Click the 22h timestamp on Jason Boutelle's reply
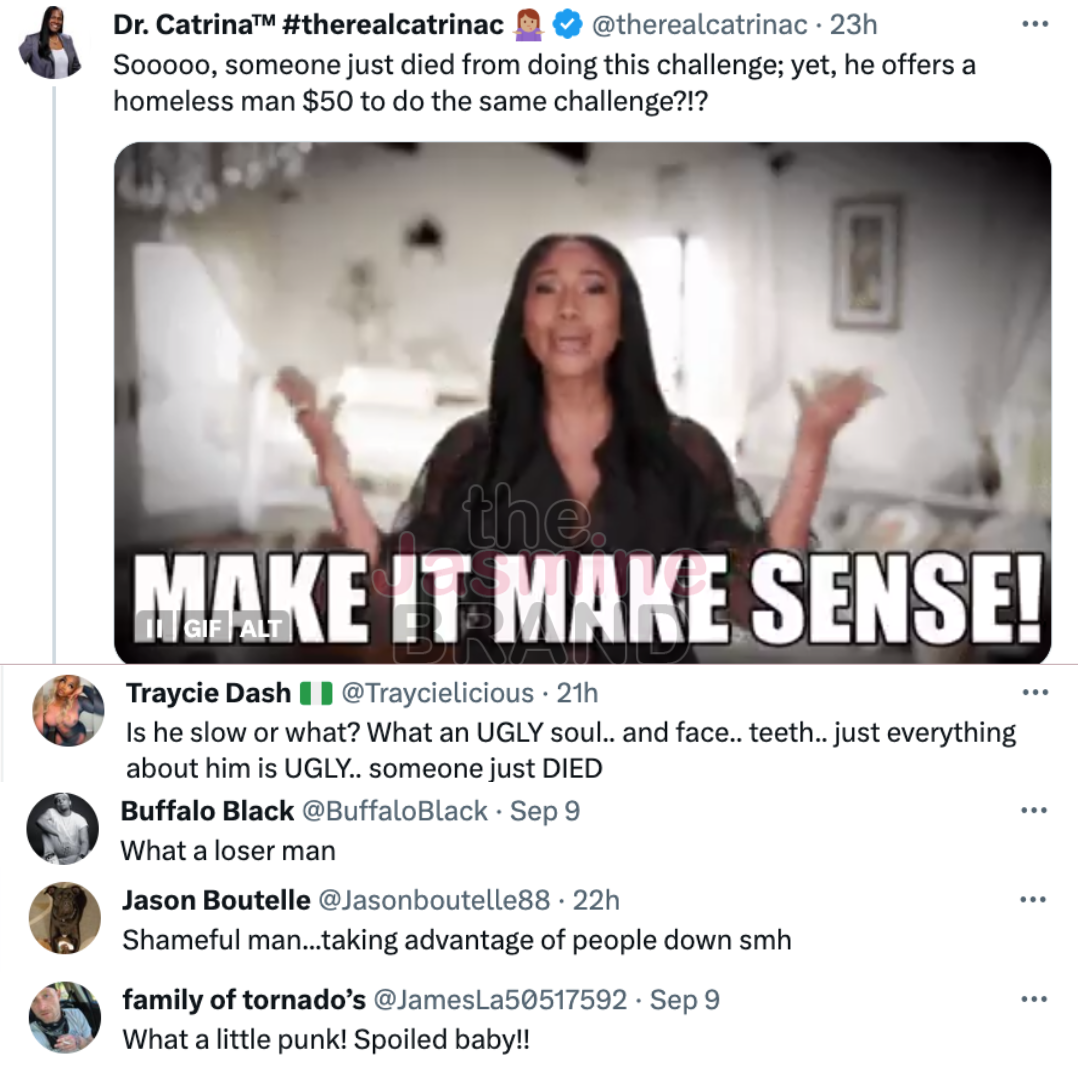Viewport: 1080px width, 1080px height. [x=596, y=900]
